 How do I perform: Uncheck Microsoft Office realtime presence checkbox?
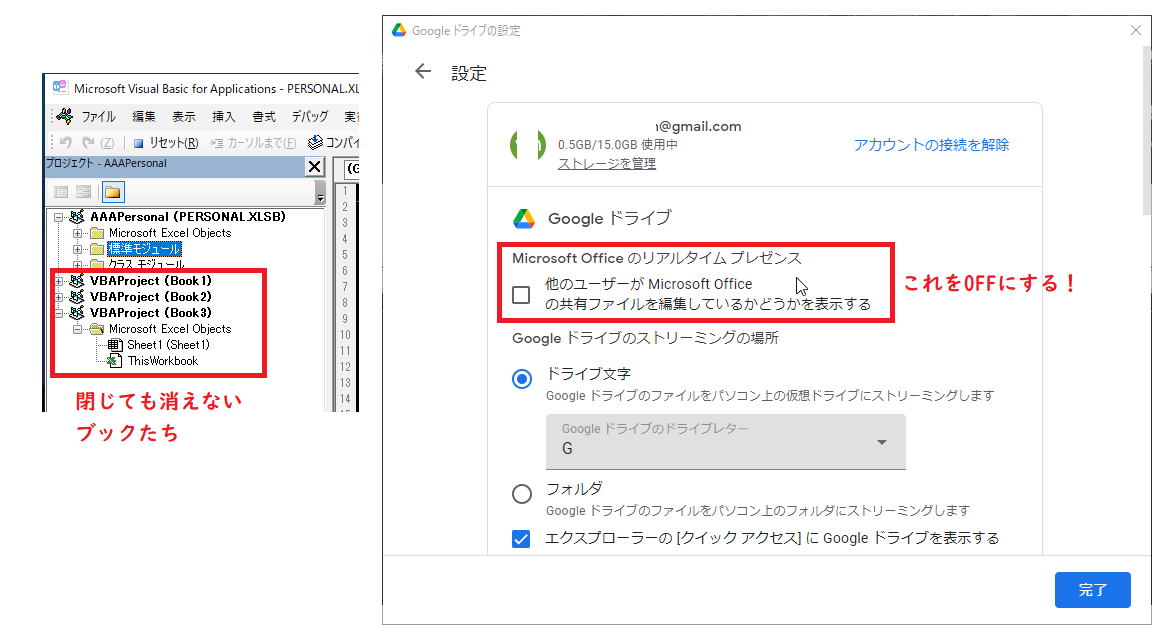tap(521, 295)
